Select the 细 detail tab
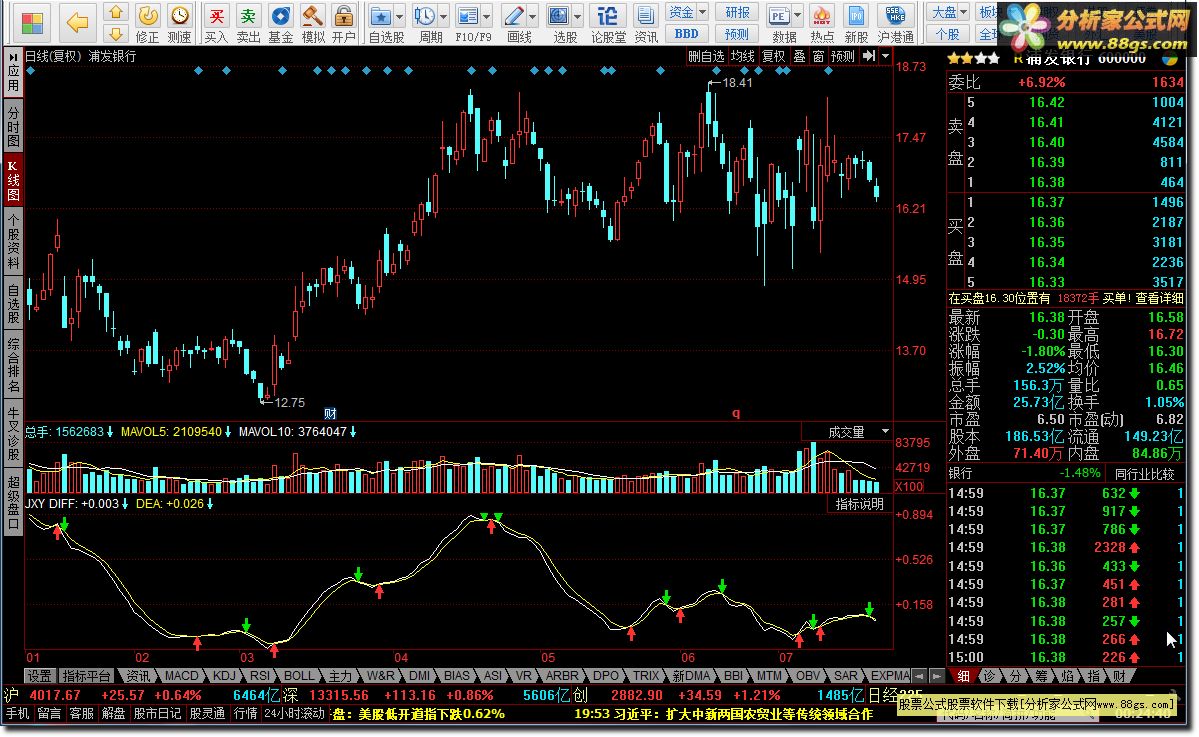The image size is (1199, 737). pyautogui.click(x=963, y=676)
